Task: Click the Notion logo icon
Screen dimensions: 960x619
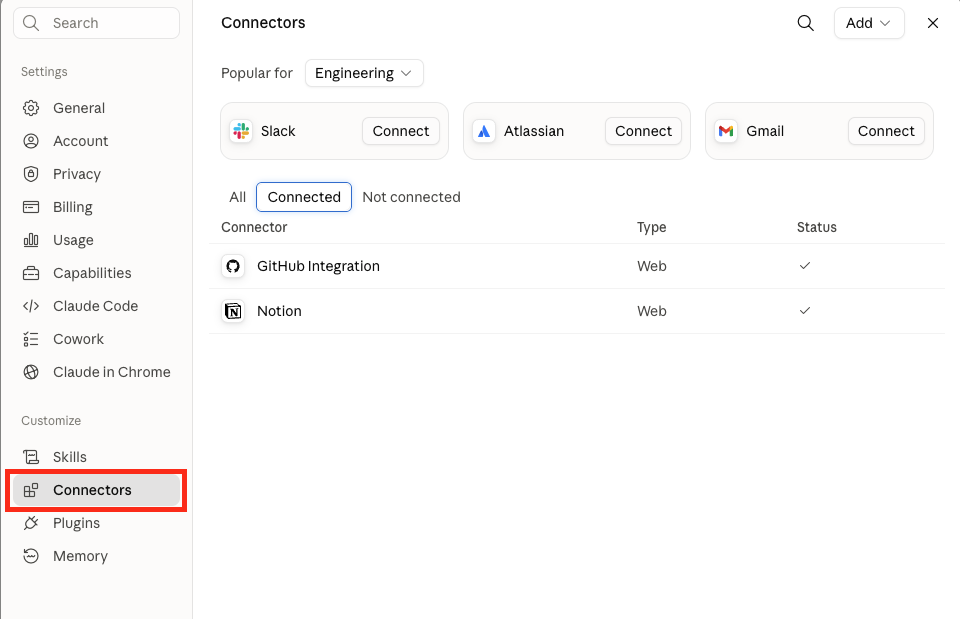Action: pyautogui.click(x=233, y=311)
